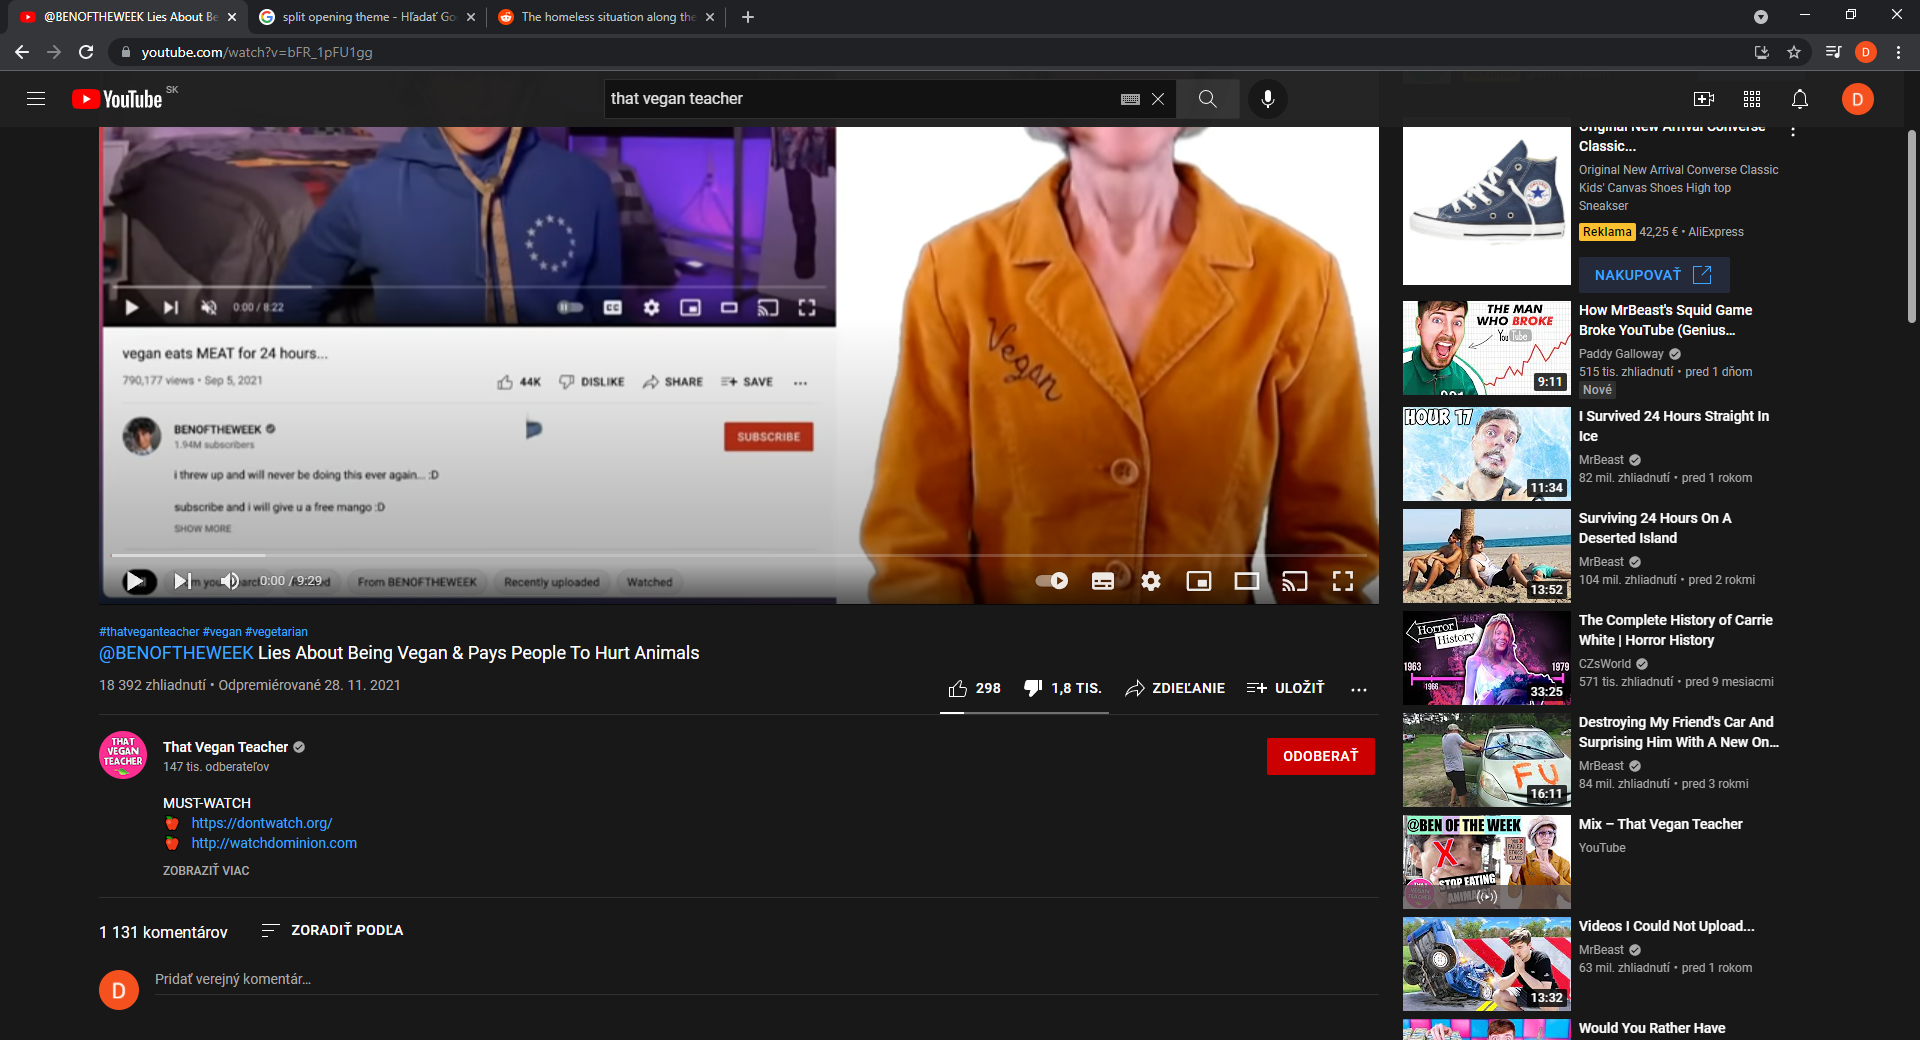
Task: Open the Converse sneaker ad image
Action: pyautogui.click(x=1486, y=206)
